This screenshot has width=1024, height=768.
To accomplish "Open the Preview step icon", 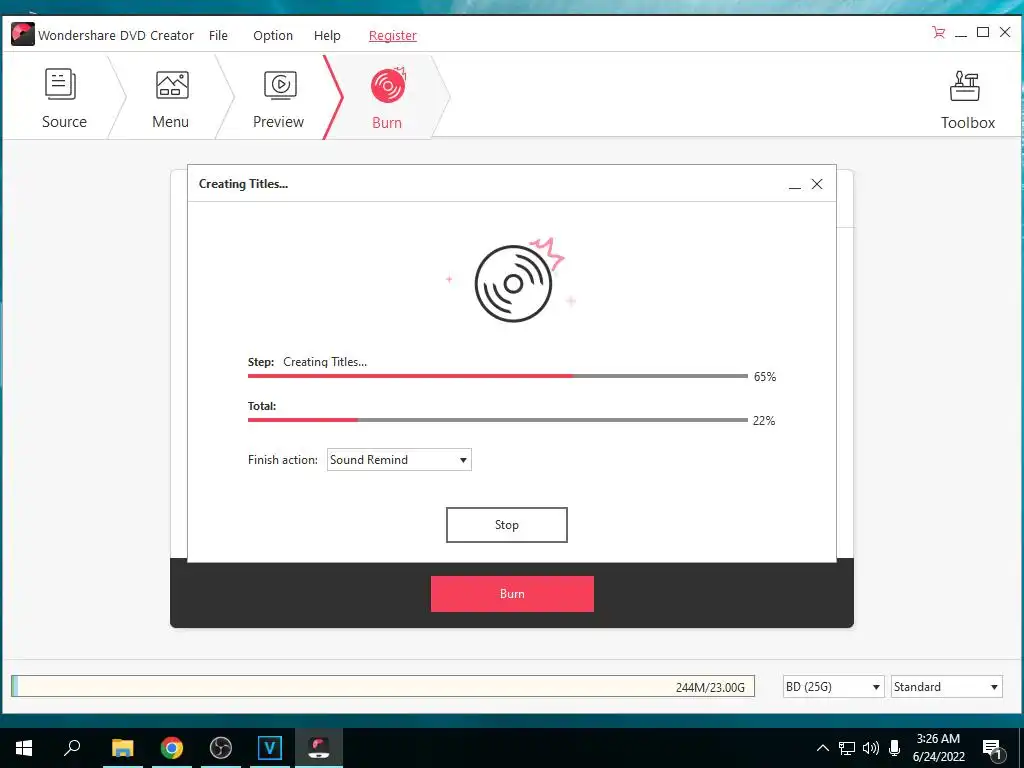I will (x=280, y=85).
